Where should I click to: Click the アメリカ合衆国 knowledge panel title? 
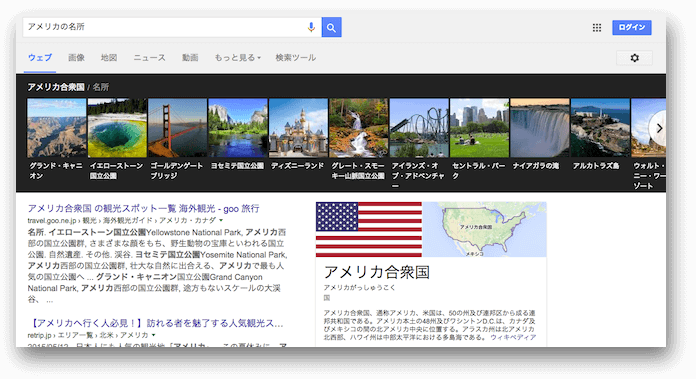[376, 272]
